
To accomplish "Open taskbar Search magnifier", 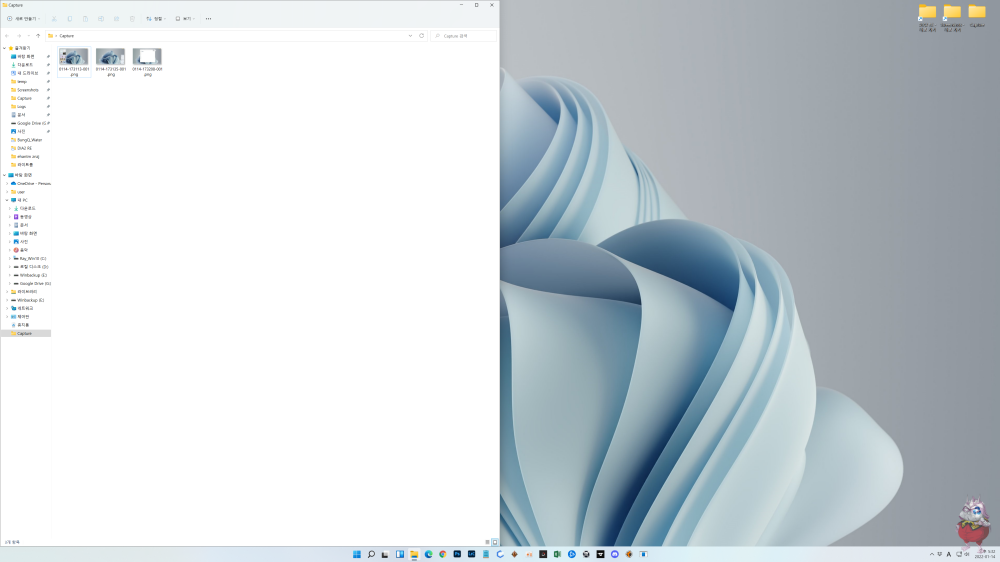I will [371, 554].
